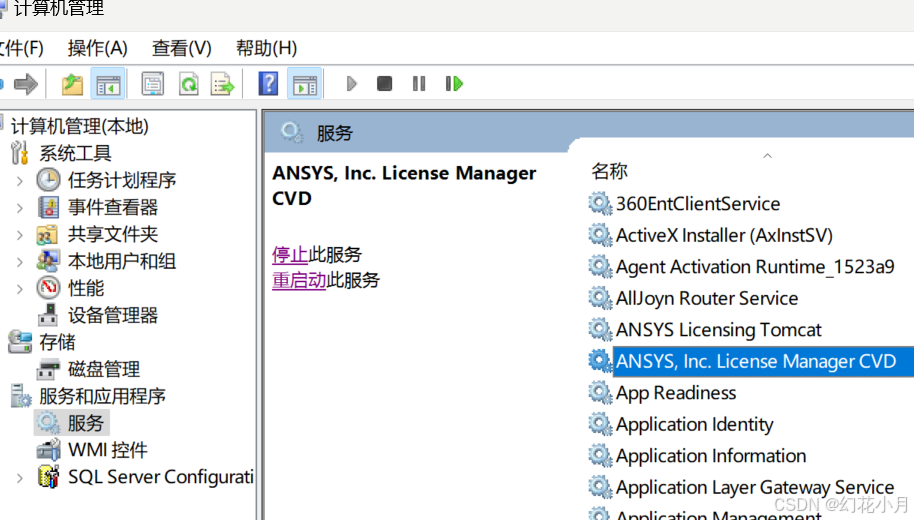Open the 操作(A) menu

coord(98,48)
